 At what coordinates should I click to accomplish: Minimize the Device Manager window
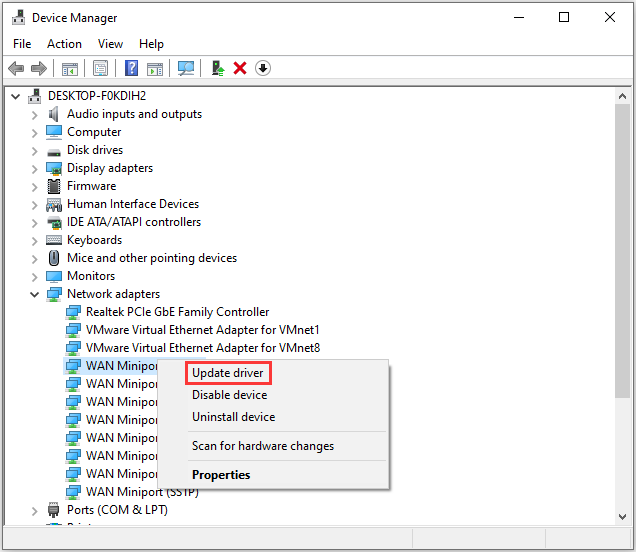[519, 17]
